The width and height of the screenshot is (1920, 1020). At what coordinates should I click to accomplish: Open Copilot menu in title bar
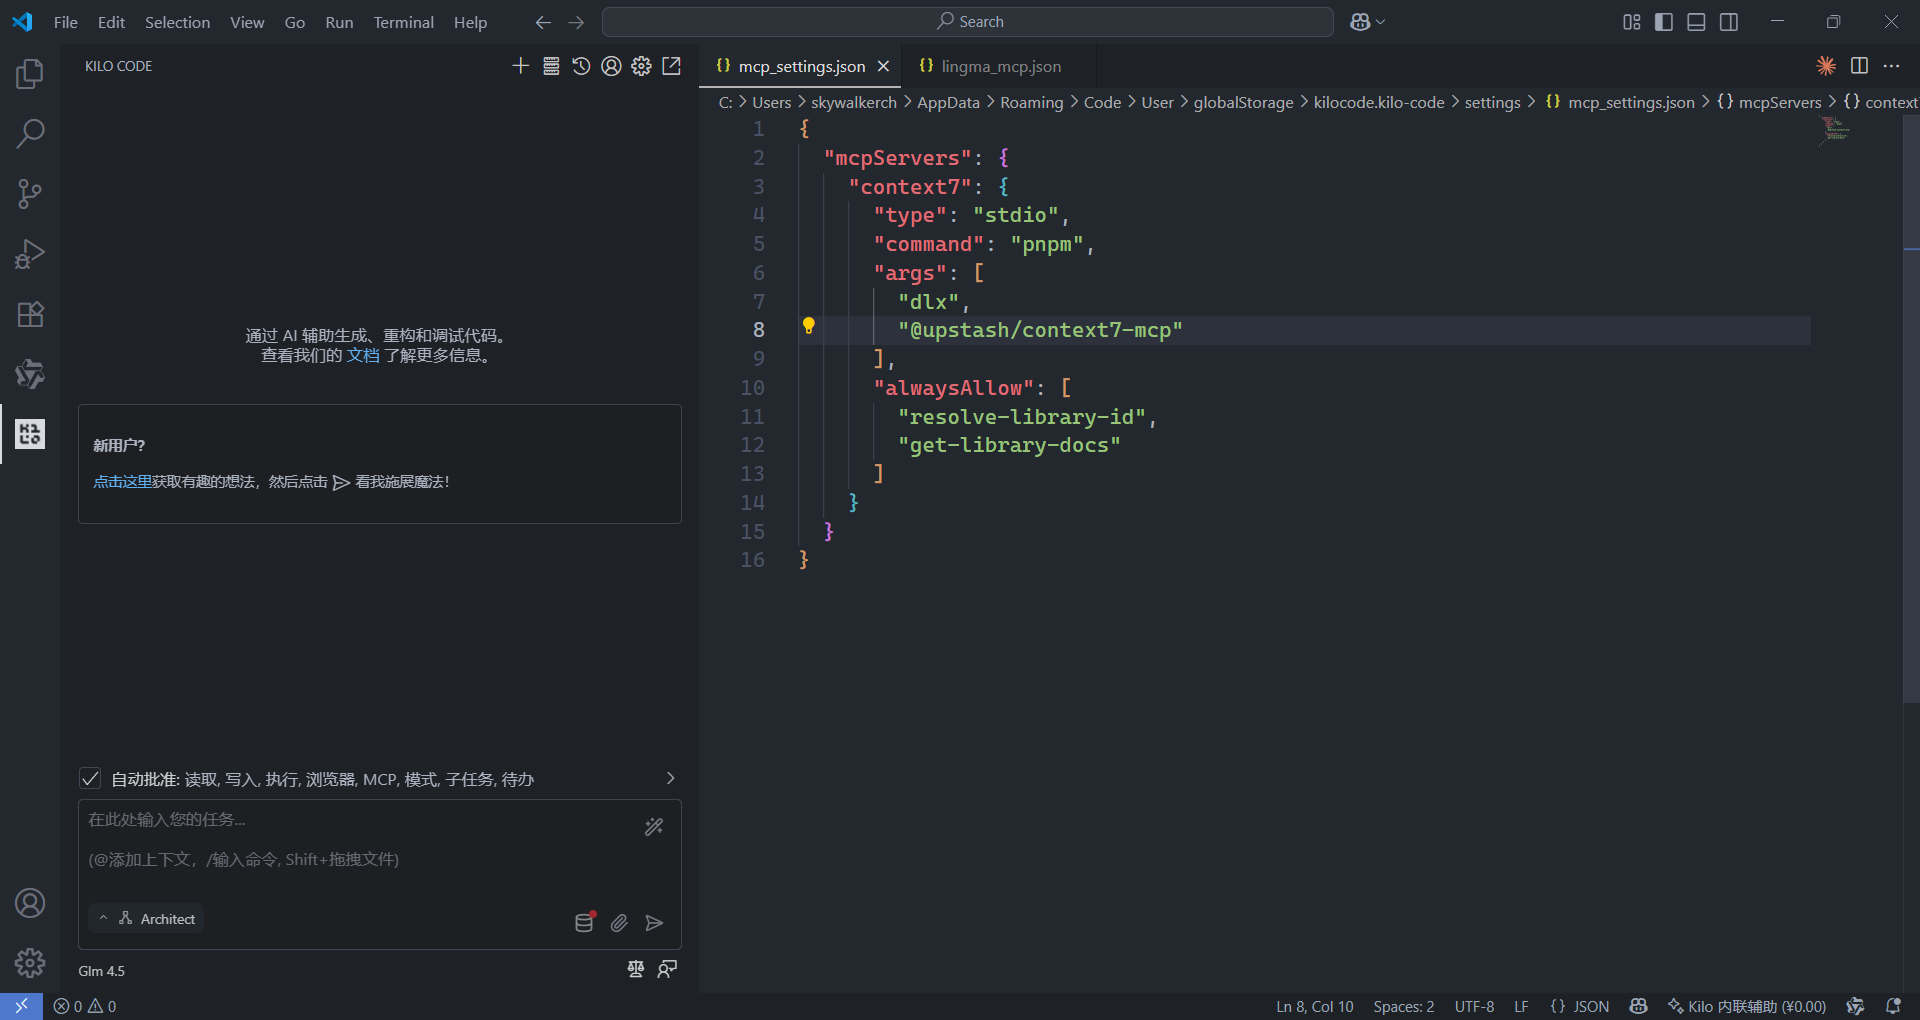click(1367, 22)
